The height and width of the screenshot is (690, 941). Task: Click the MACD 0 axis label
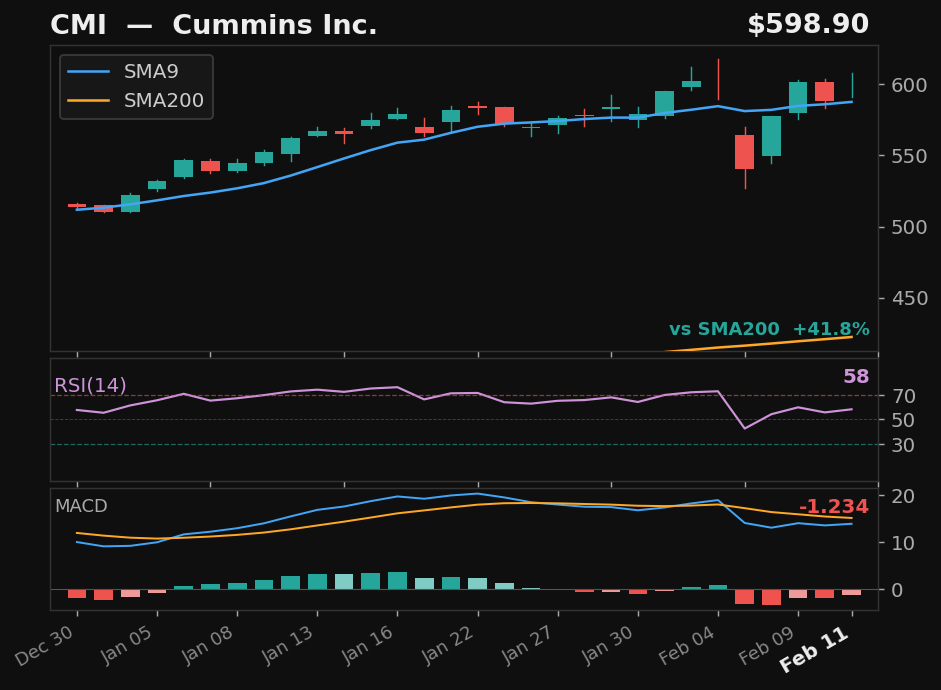(897, 590)
